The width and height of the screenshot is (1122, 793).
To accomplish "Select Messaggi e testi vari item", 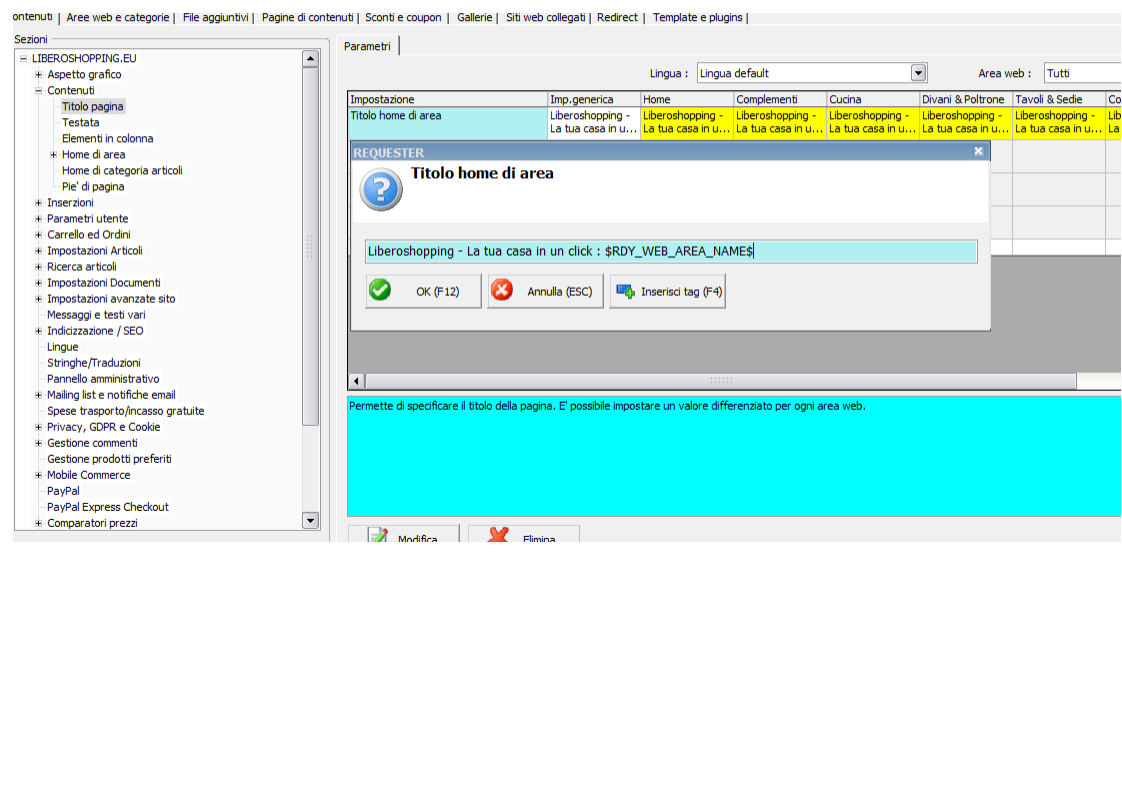I will pos(96,315).
